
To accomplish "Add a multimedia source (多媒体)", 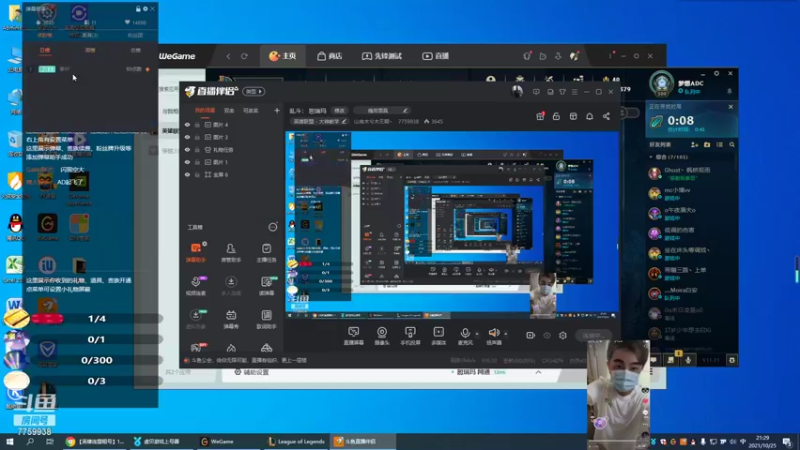I will click(438, 336).
